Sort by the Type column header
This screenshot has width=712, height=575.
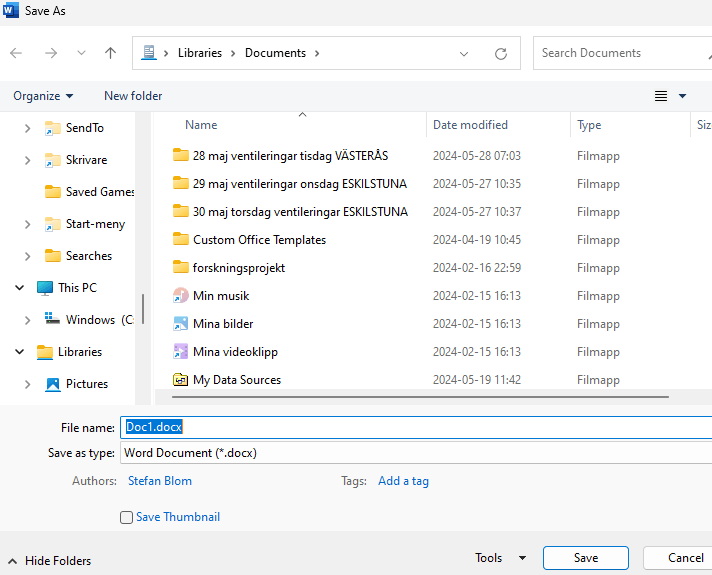[x=589, y=125]
